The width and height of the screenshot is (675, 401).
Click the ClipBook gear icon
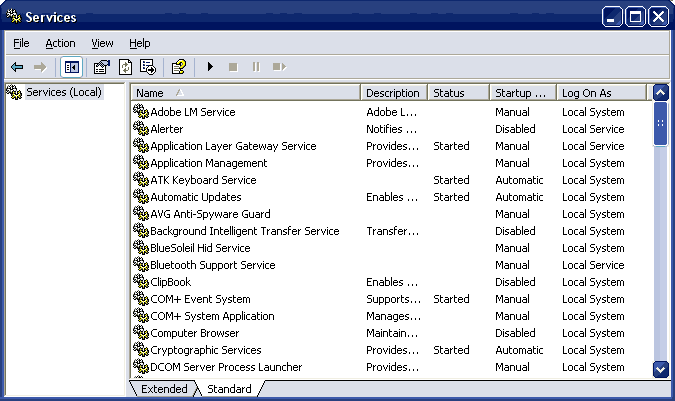coord(141,281)
